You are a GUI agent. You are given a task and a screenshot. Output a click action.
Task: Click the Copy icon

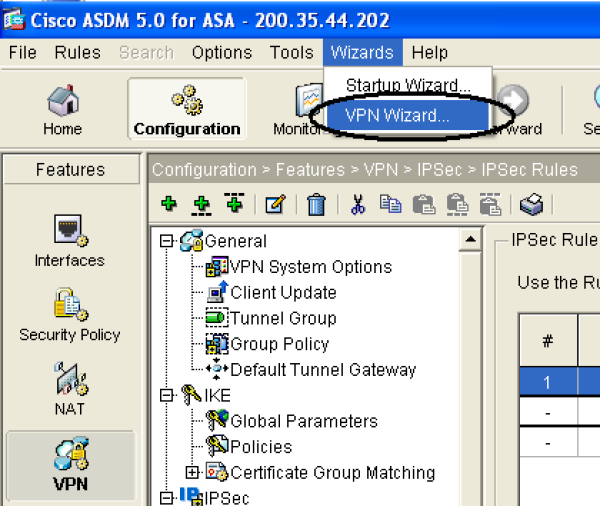[x=390, y=204]
